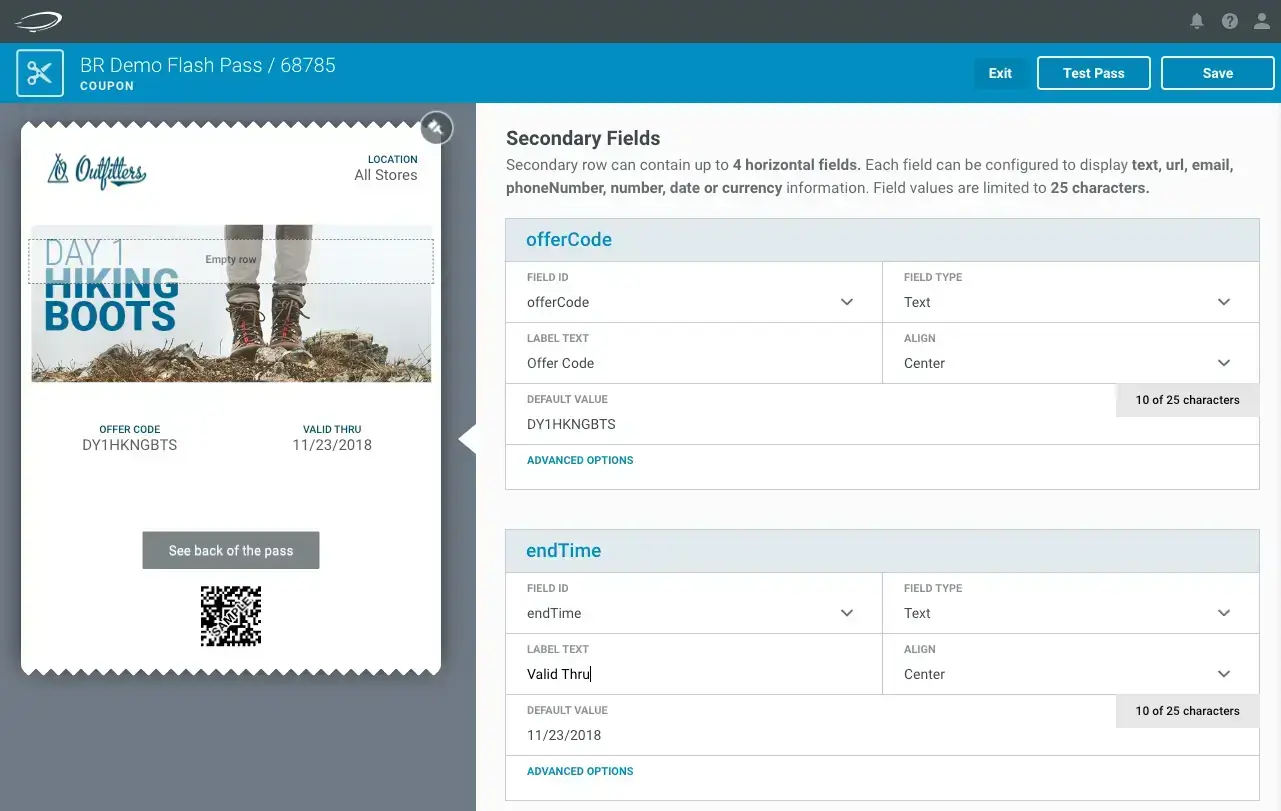1281x811 pixels.
Task: Open the user account icon
Action: pyautogui.click(x=1261, y=21)
